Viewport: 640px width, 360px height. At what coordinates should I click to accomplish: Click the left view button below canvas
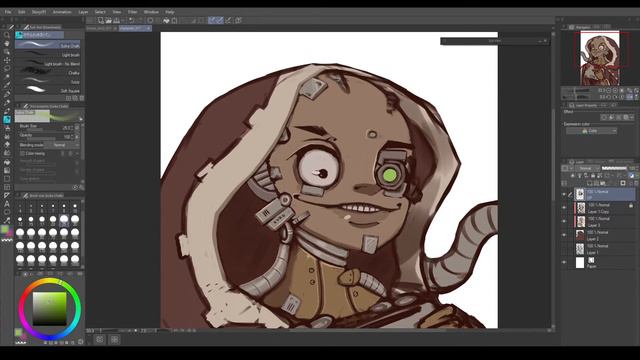[100, 340]
